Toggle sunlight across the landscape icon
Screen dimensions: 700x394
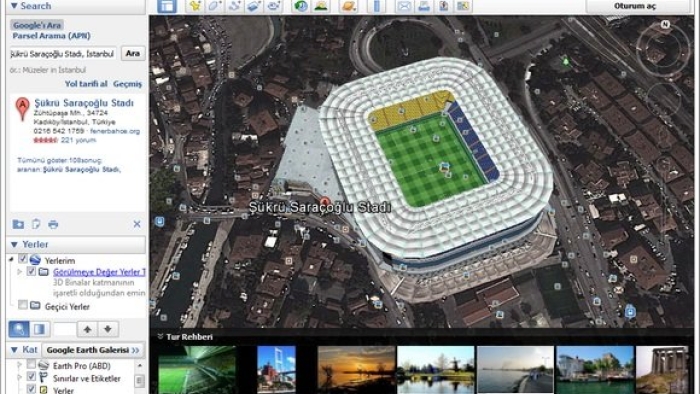click(x=321, y=6)
